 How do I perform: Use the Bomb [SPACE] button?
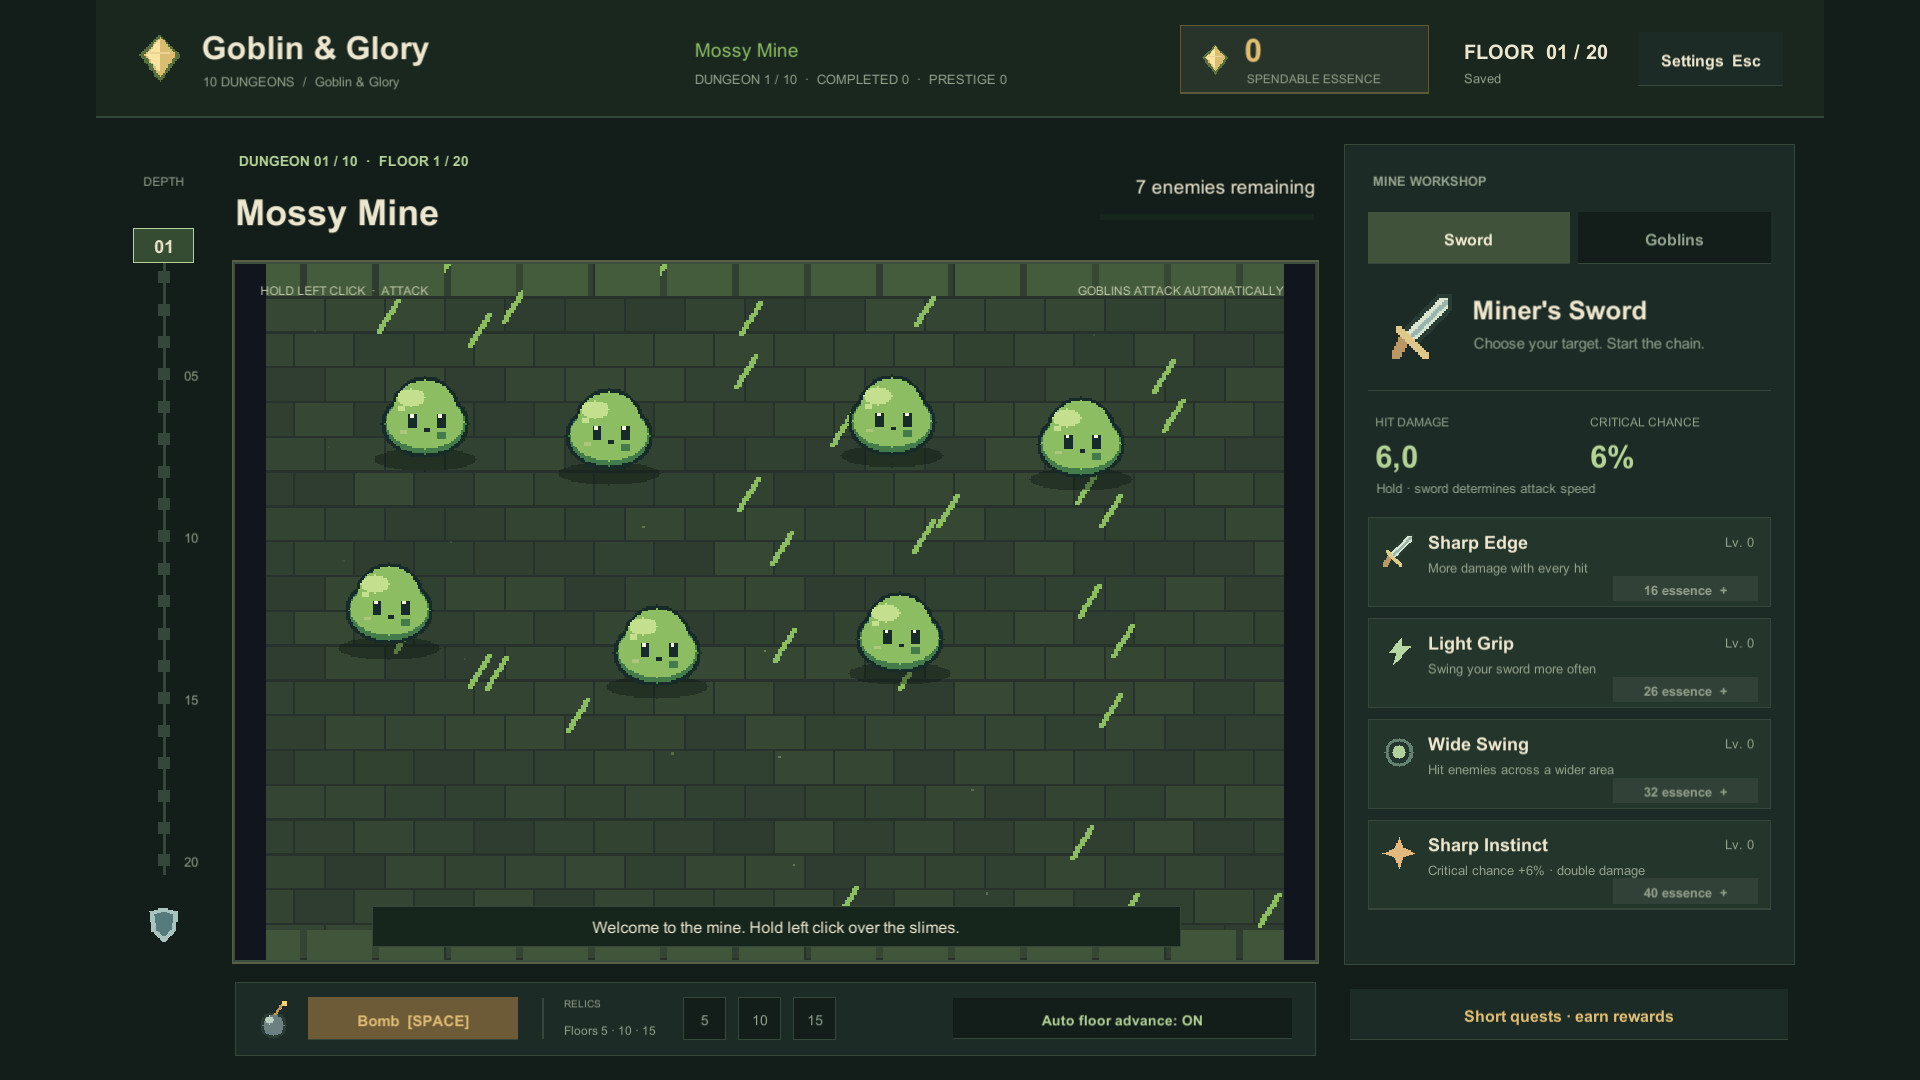pos(413,1019)
